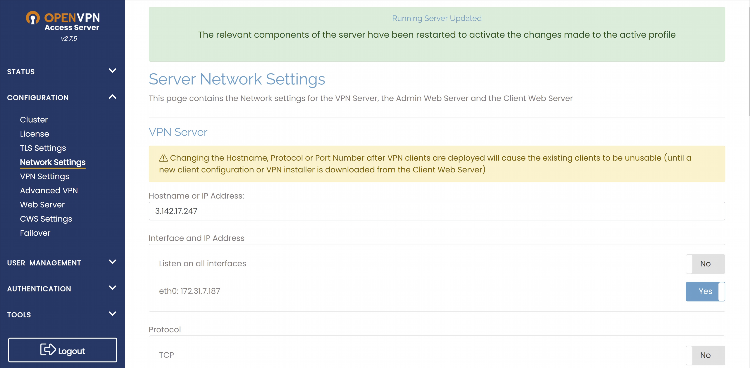Open the License page
The height and width of the screenshot is (368, 750).
point(34,134)
